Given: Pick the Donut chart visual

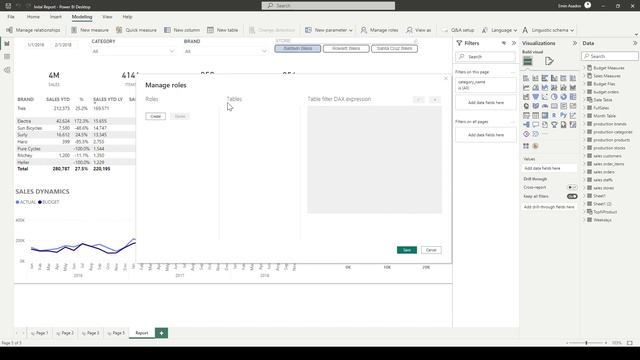Looking at the screenshot, I should [x=564, y=97].
